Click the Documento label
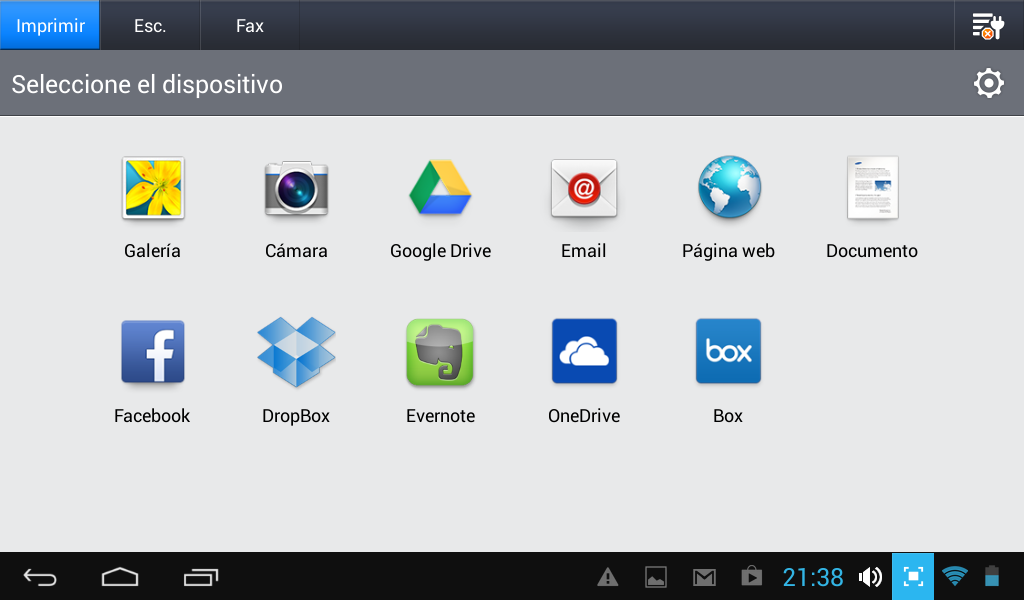Screen dimensions: 1024x600 (872, 251)
